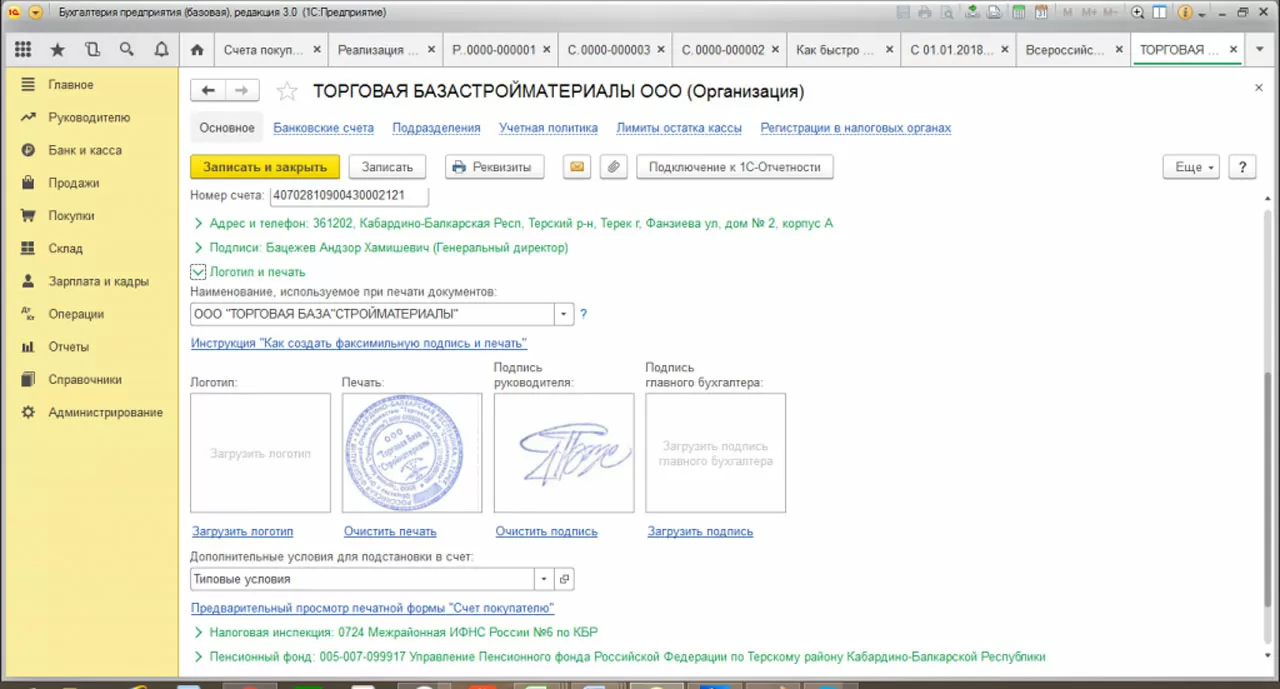Image resolution: width=1280 pixels, height=689 pixels.
Task: Open the info help icon
Action: tap(1185, 12)
